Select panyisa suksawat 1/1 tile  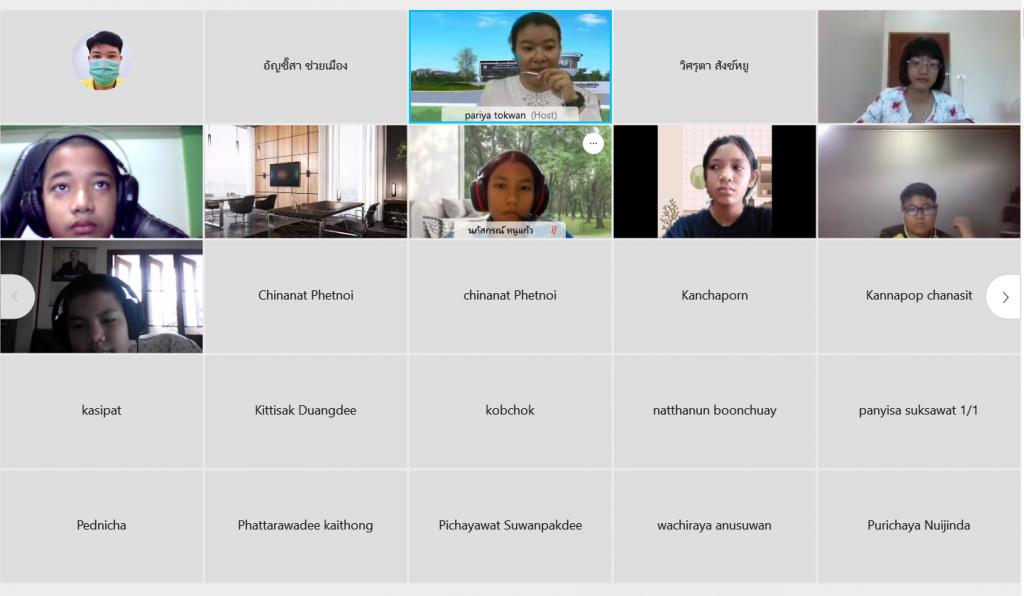919,411
